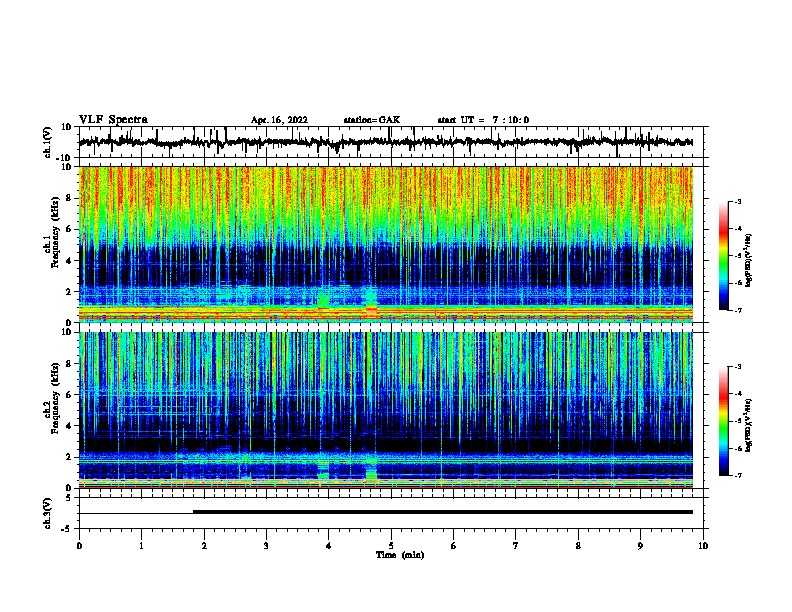
Task: Click the "Time (min)" axis label
Action: click(400, 555)
